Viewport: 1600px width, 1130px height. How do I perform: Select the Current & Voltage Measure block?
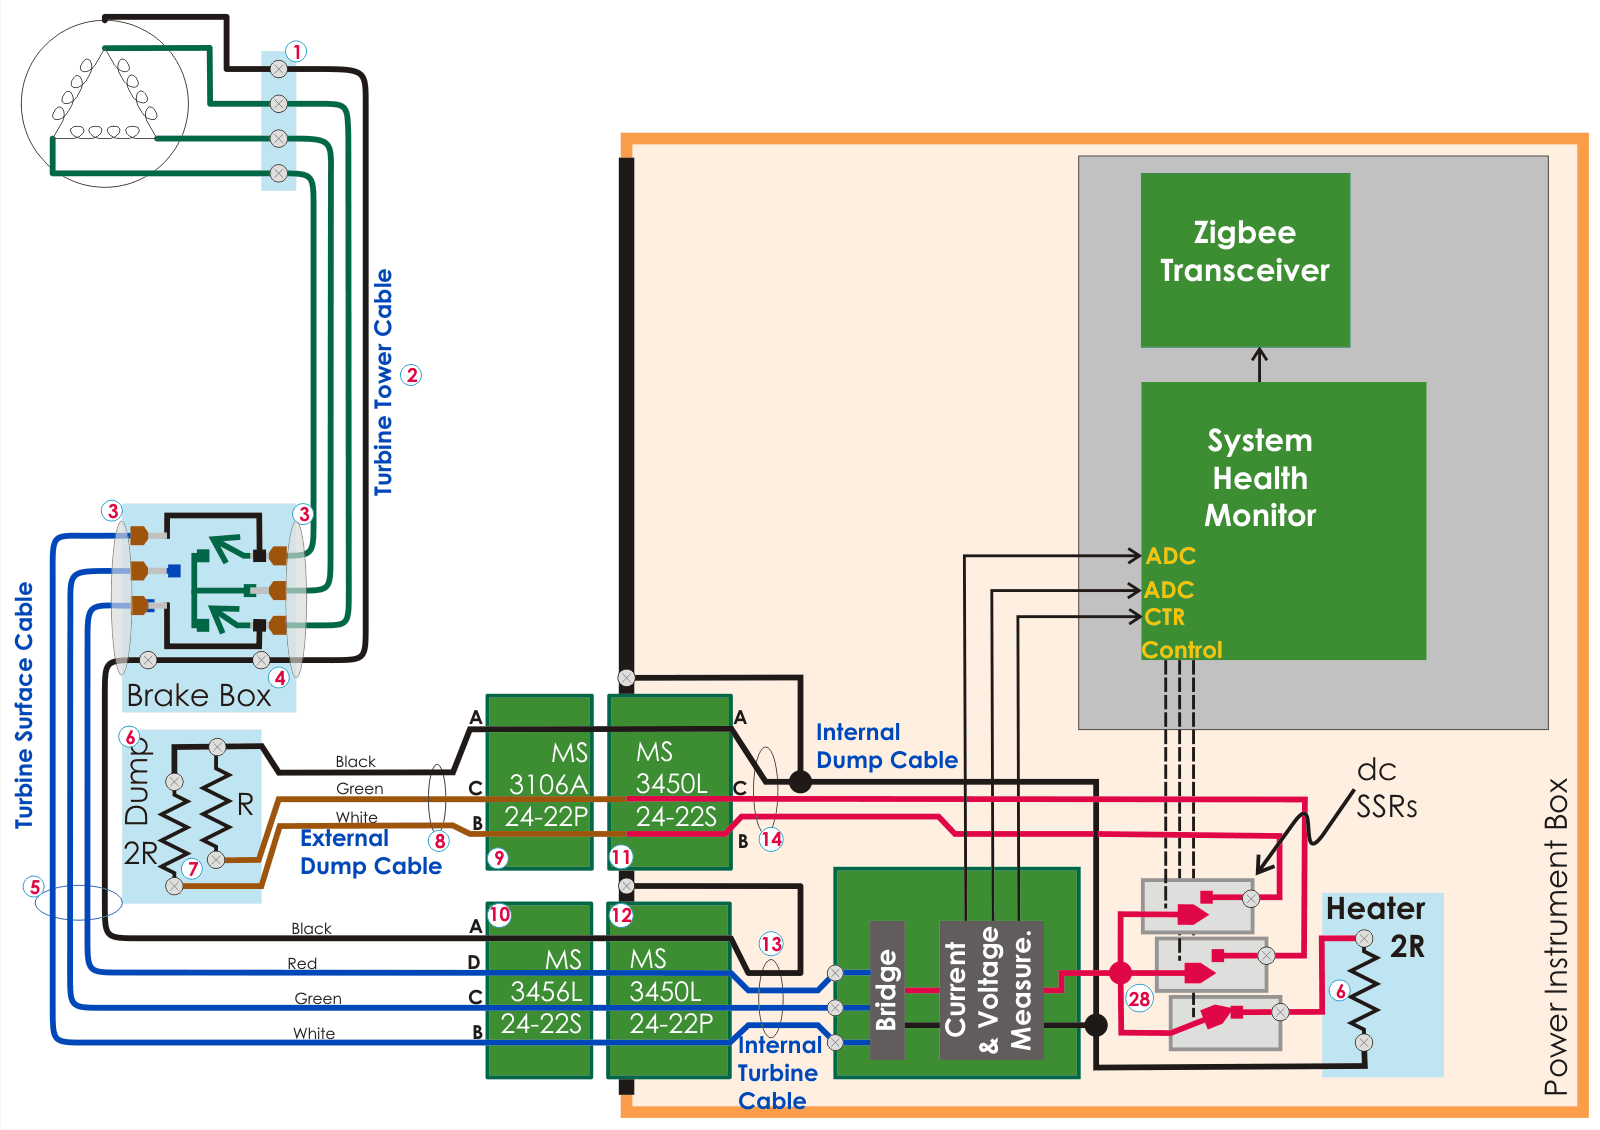pos(991,990)
